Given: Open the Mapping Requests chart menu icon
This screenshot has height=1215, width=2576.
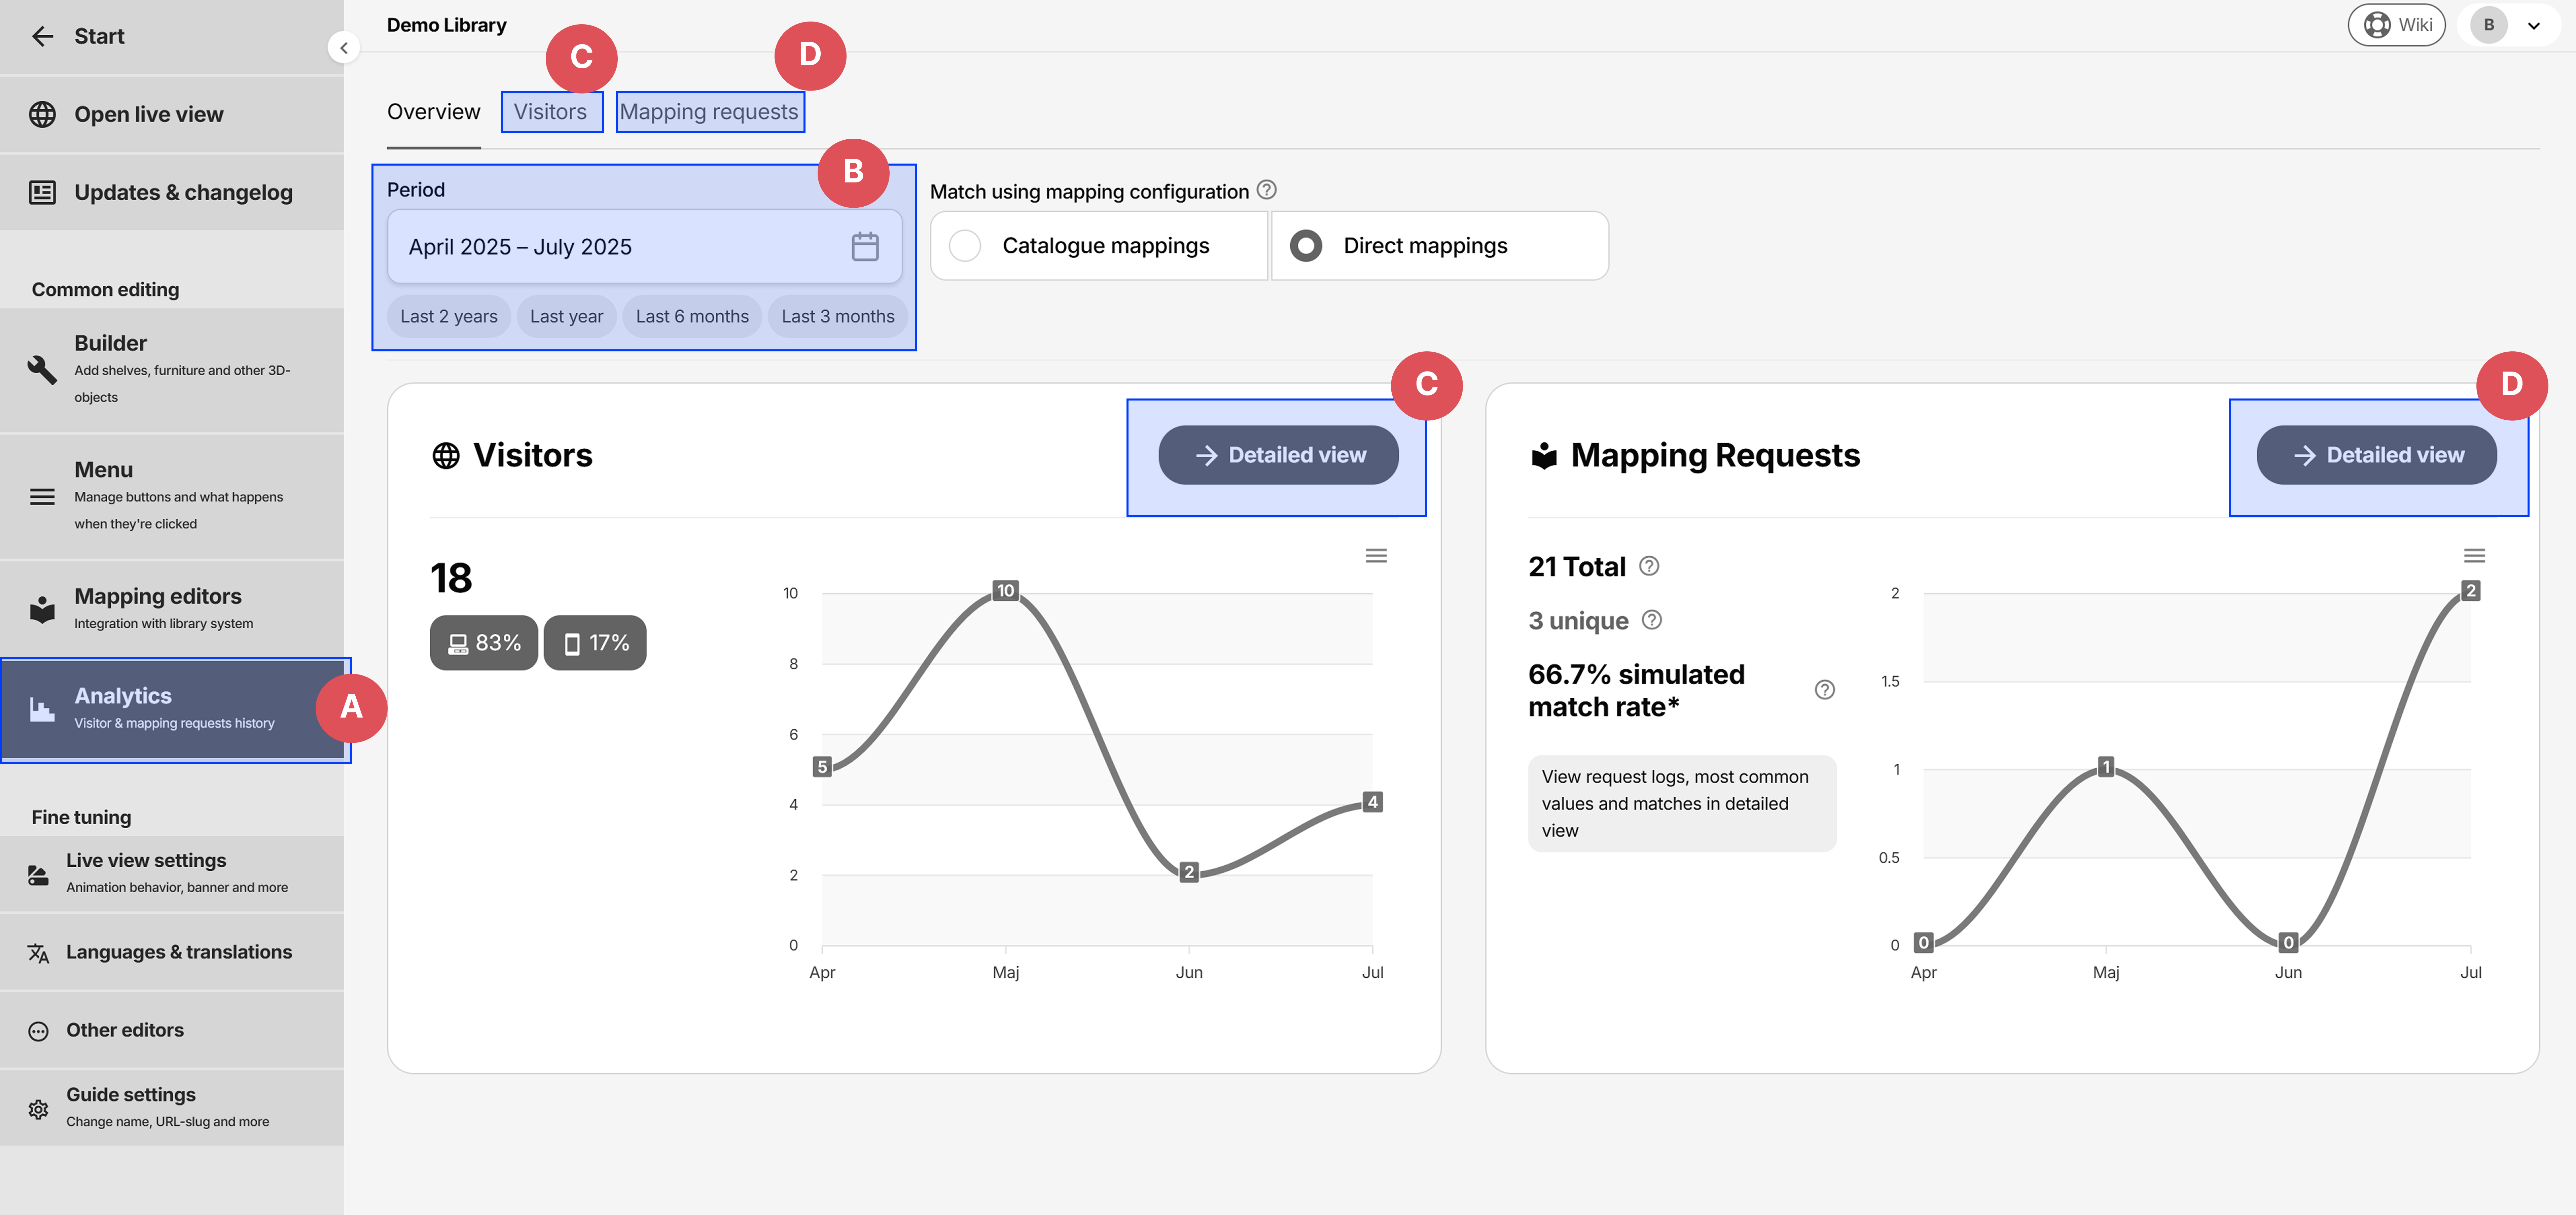Looking at the screenshot, I should (x=2474, y=555).
